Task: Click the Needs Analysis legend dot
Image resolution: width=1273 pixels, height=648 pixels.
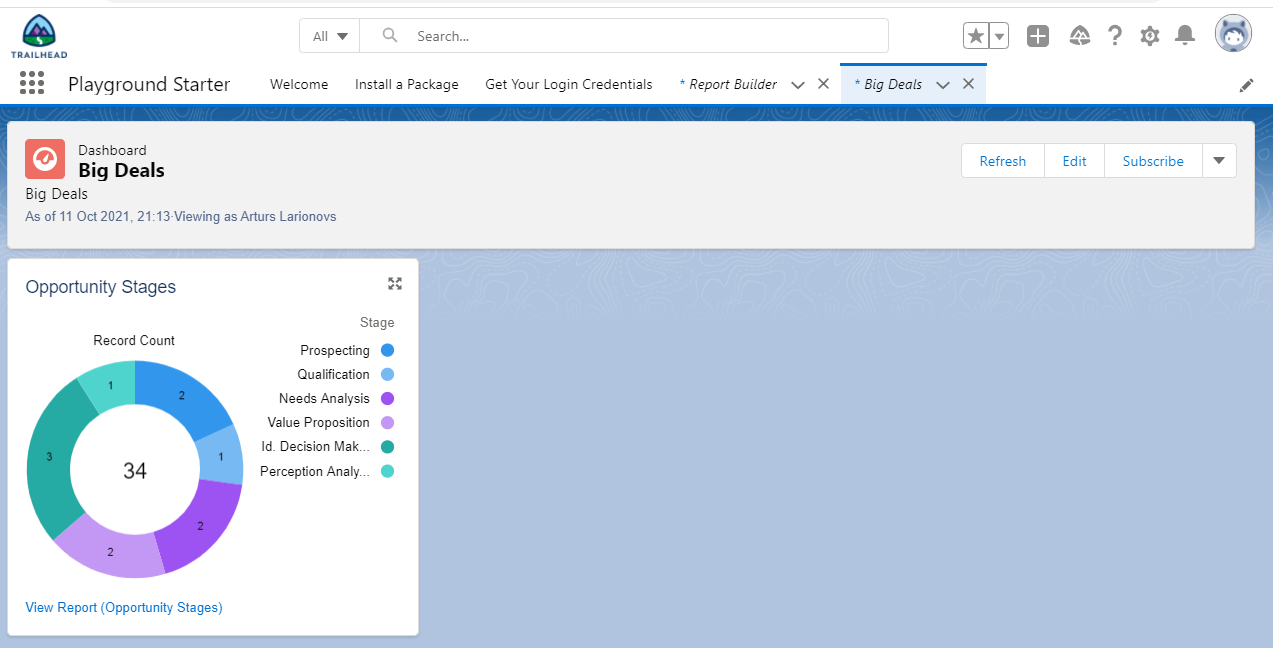Action: 387,398
